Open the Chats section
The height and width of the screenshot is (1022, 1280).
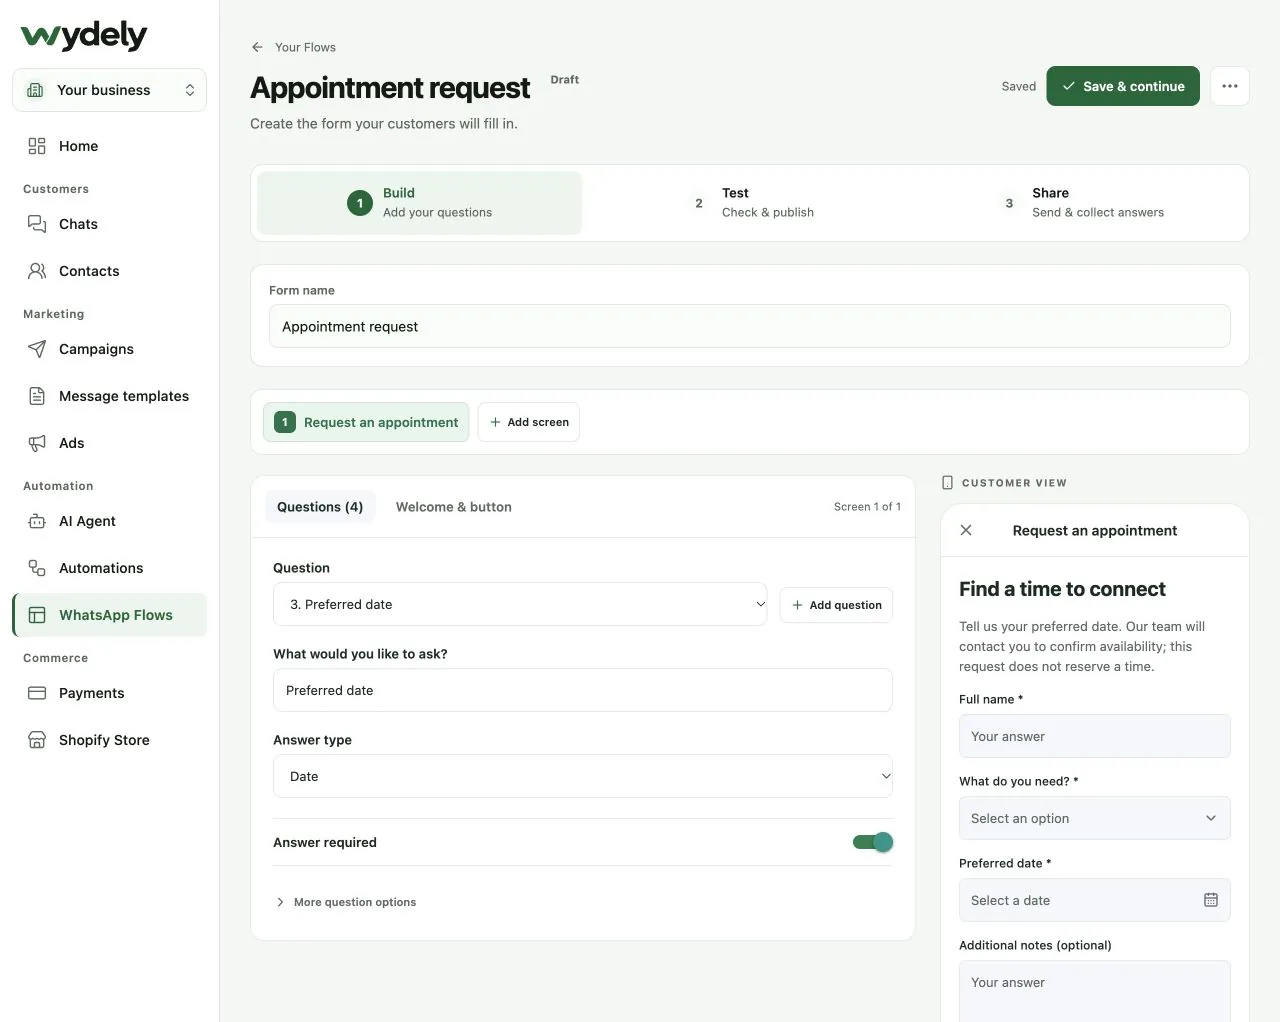[x=110, y=224]
